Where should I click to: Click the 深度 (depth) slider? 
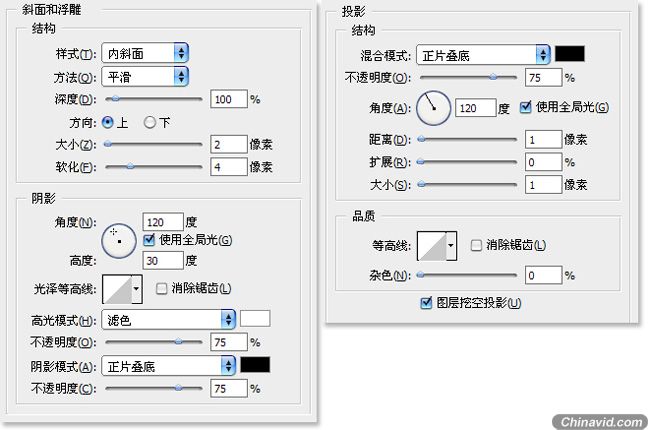[x=155, y=100]
